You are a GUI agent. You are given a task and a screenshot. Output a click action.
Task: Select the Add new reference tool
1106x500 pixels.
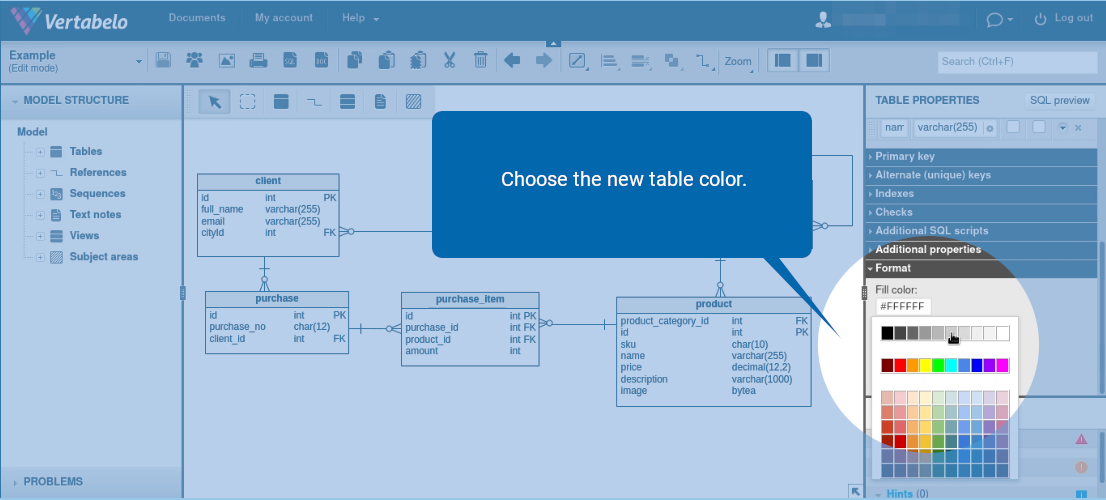pos(315,102)
